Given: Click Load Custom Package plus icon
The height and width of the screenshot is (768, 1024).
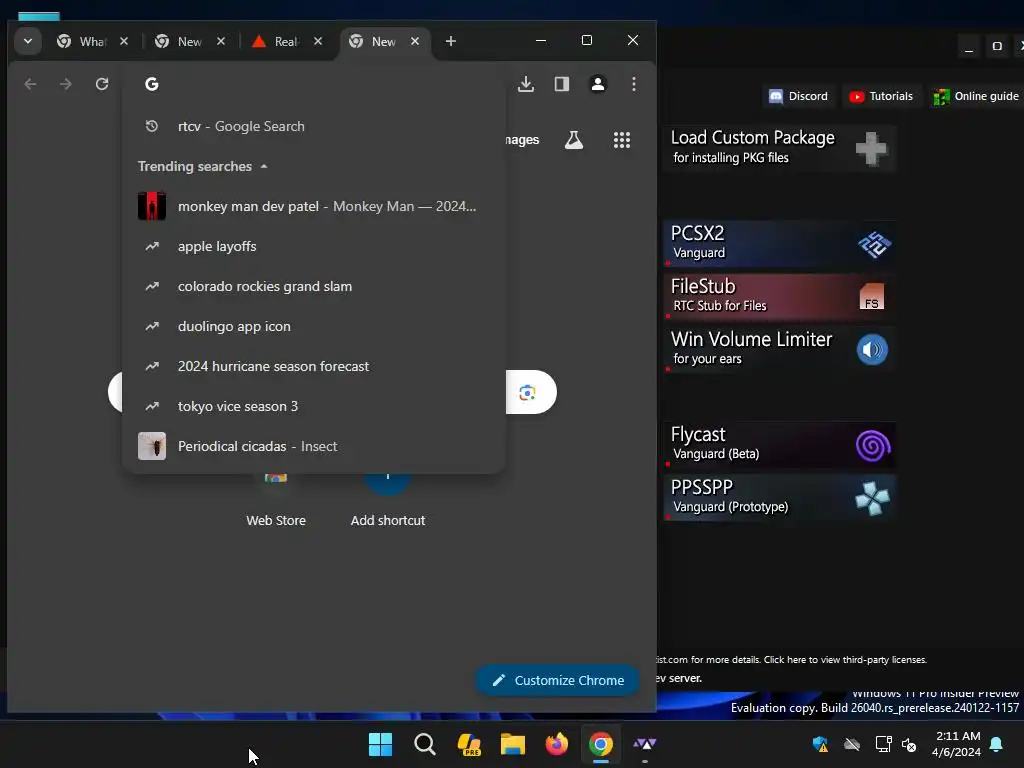Looking at the screenshot, I should pyautogui.click(x=871, y=148).
